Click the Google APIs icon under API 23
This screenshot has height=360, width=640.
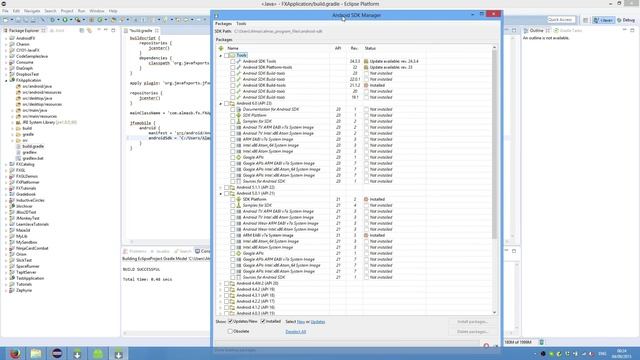pyautogui.click(x=239, y=157)
